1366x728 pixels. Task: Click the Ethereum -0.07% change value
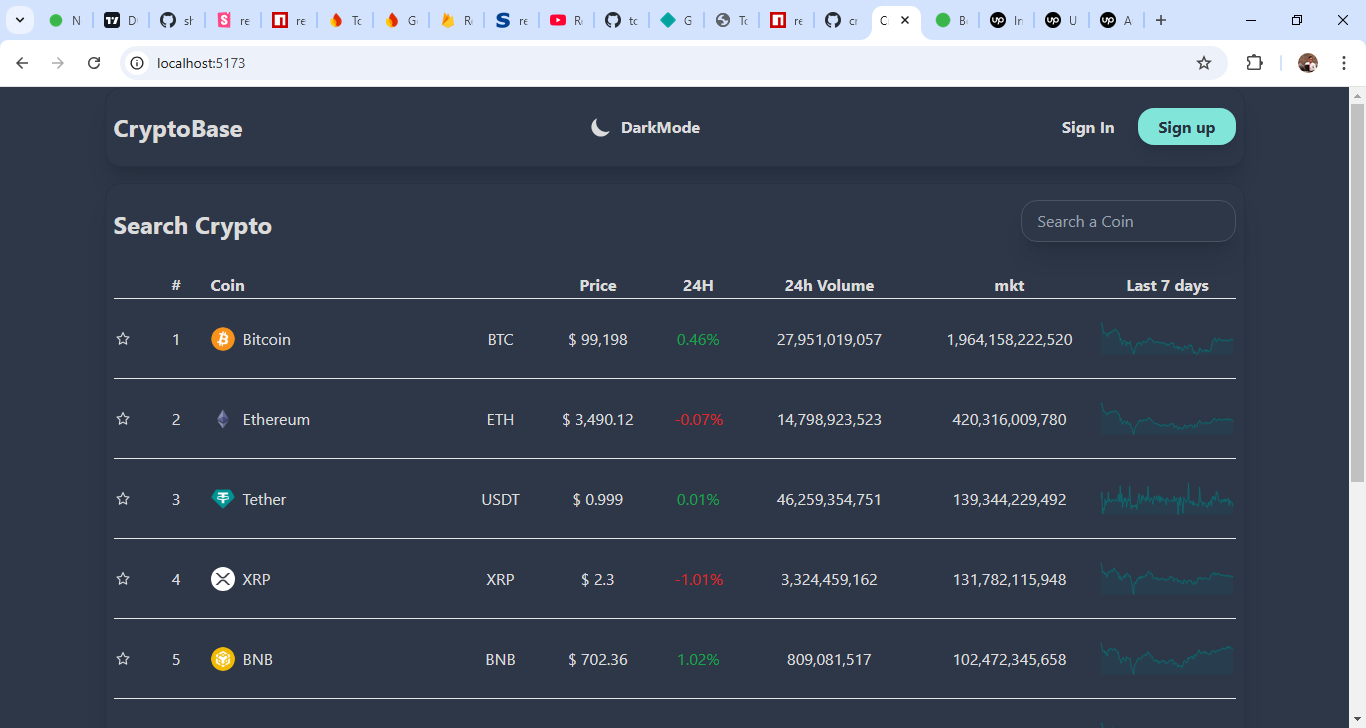(x=699, y=419)
